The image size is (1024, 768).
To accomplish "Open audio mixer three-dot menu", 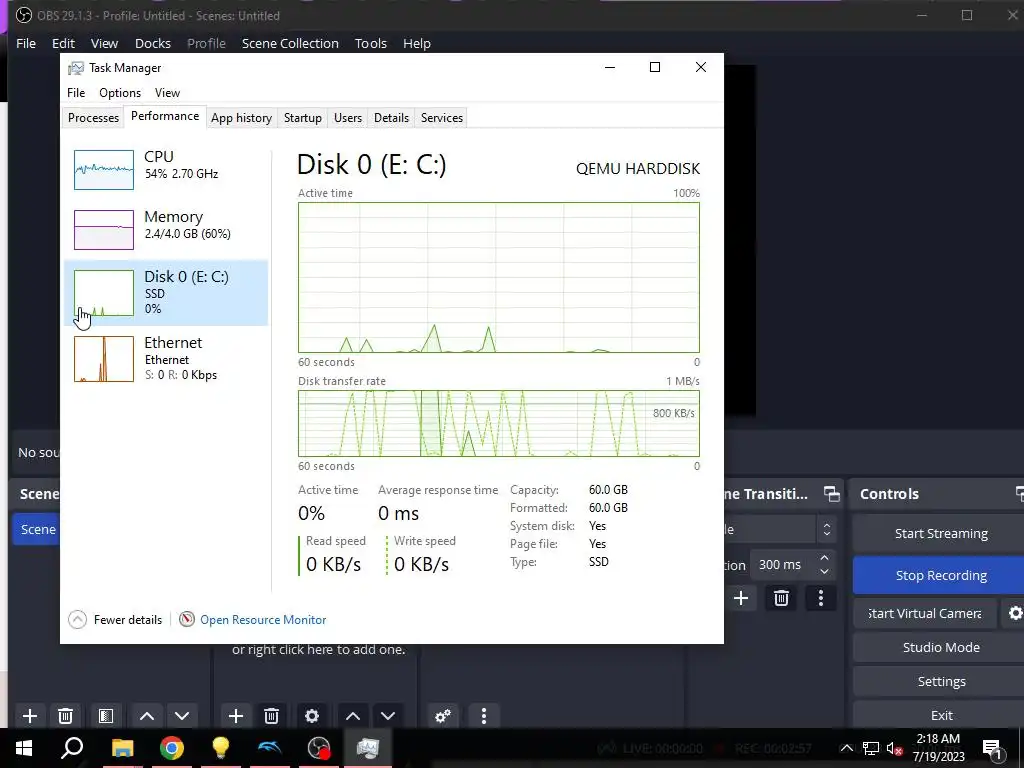I will (484, 716).
